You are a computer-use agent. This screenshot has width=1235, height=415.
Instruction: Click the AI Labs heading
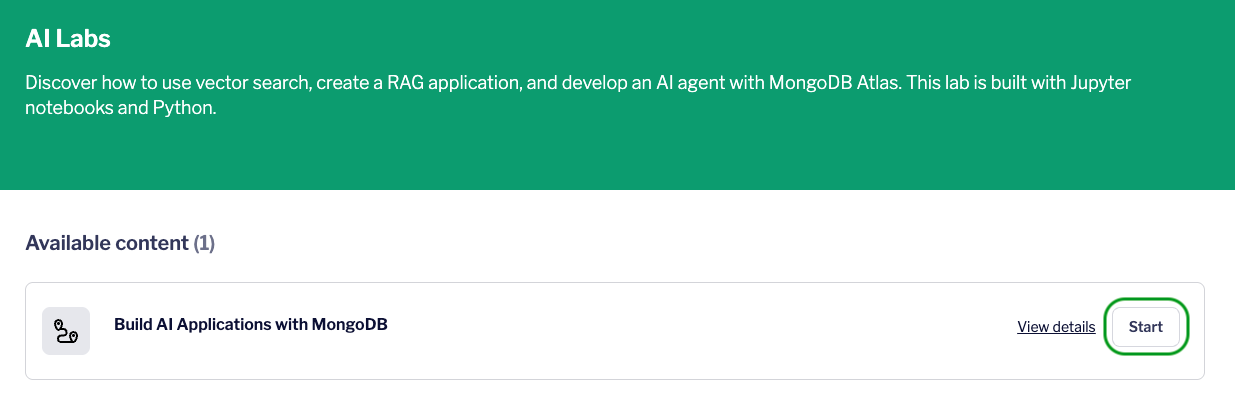(x=67, y=39)
